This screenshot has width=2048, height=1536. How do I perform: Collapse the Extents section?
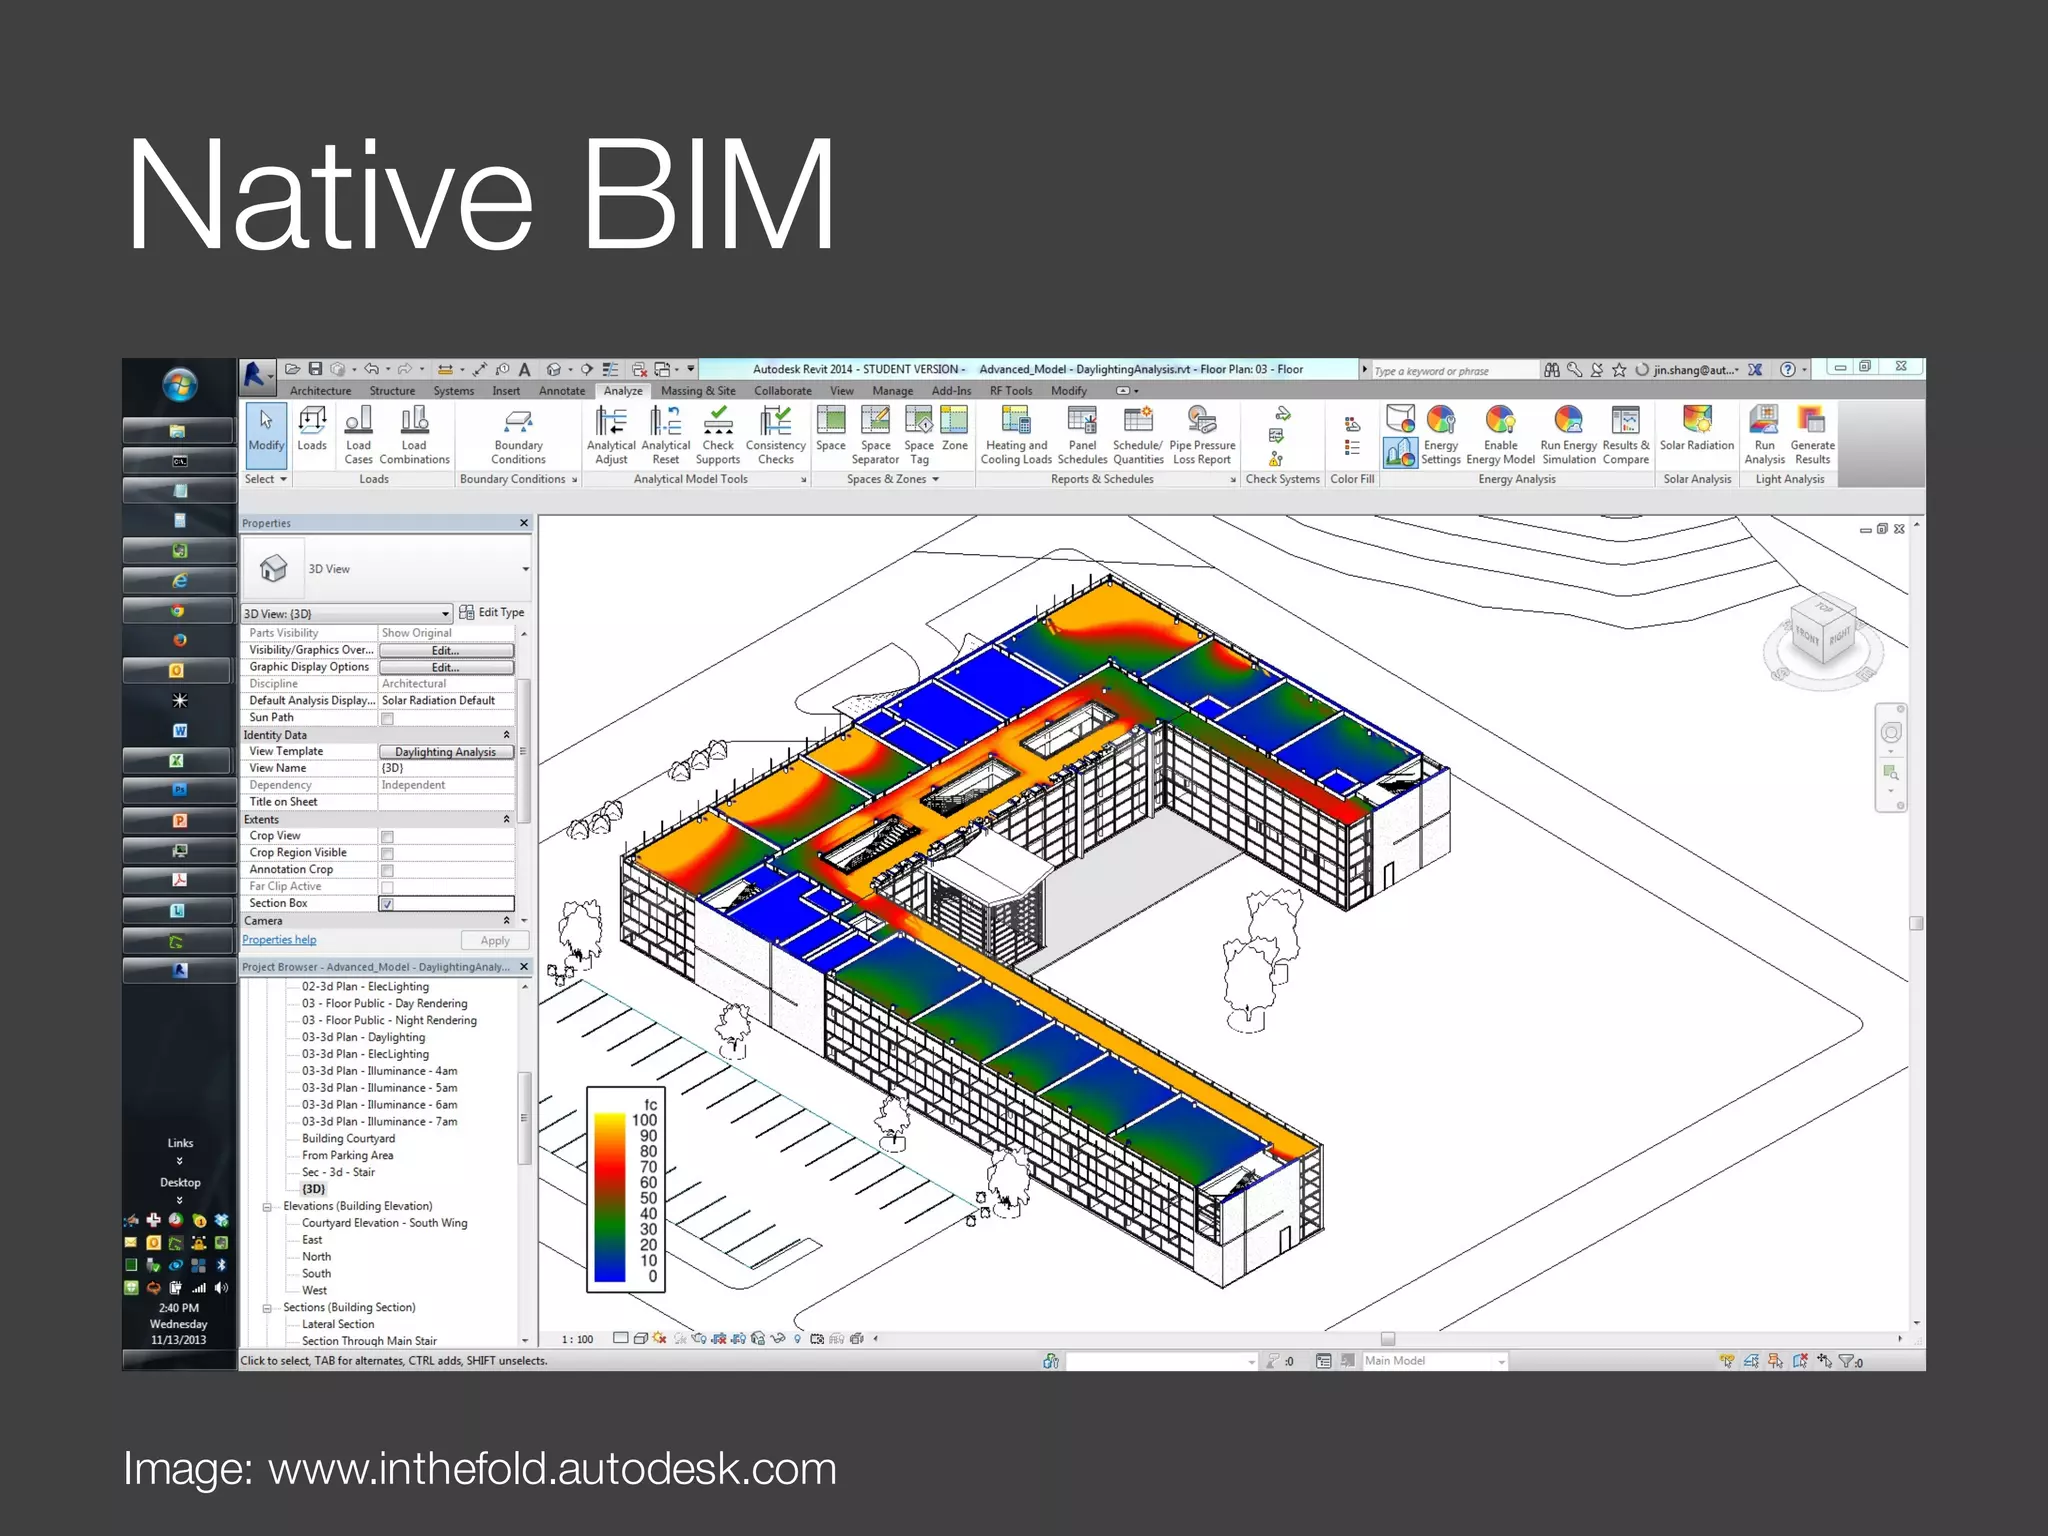(506, 819)
